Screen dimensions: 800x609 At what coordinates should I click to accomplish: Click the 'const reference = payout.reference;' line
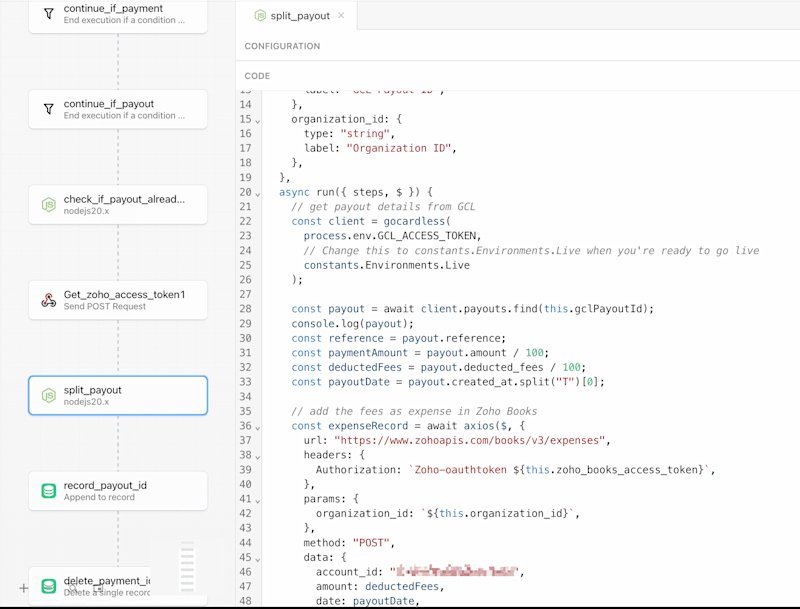coord(398,338)
